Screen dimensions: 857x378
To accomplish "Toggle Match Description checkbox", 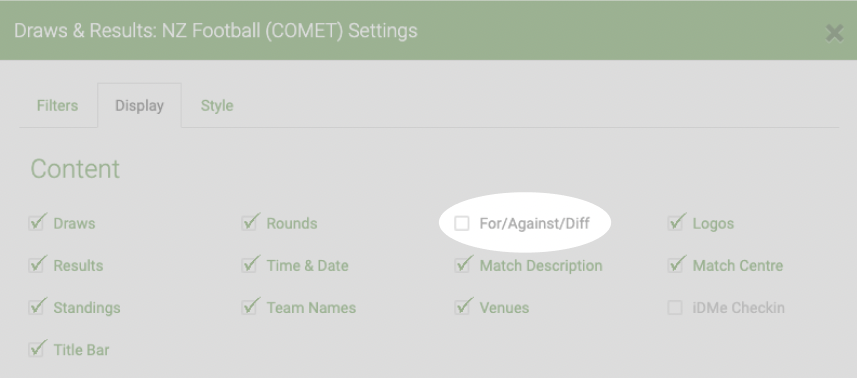I will point(462,265).
